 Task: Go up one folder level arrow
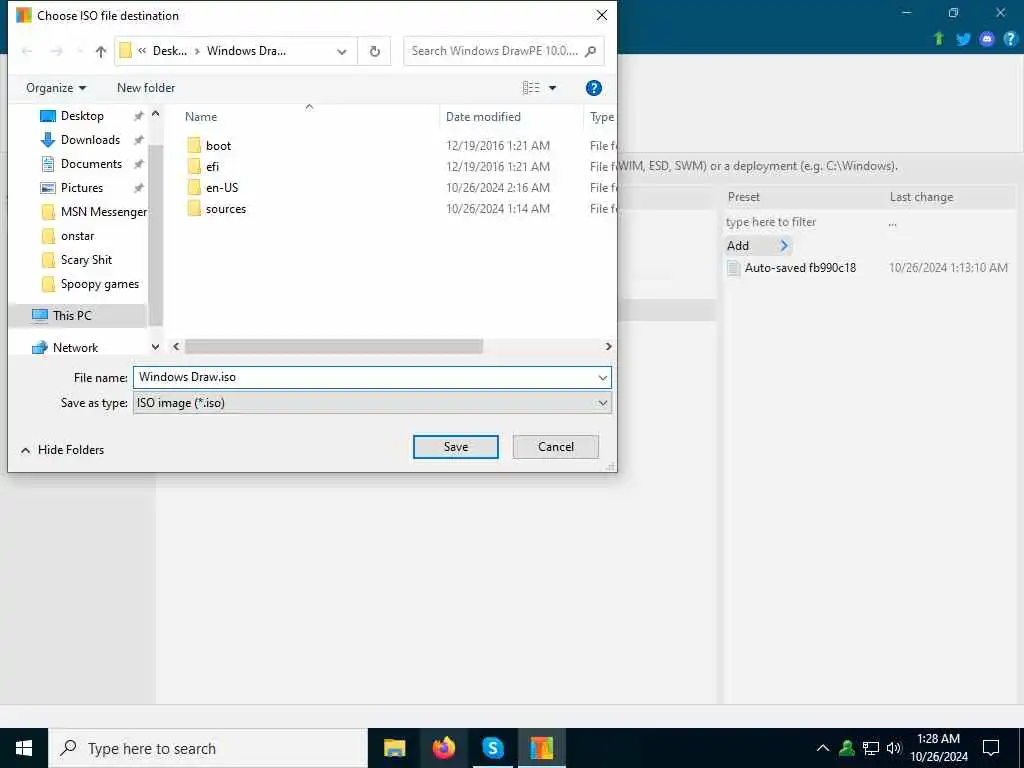click(x=101, y=51)
